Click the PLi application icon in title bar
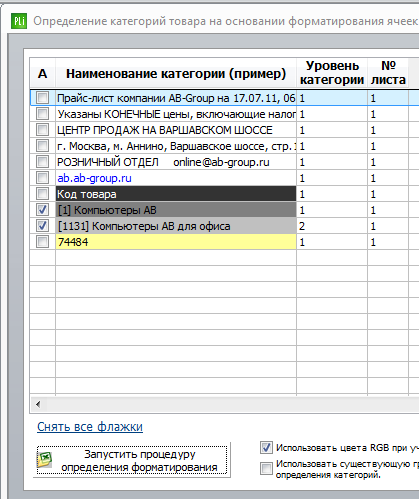 tap(19, 21)
